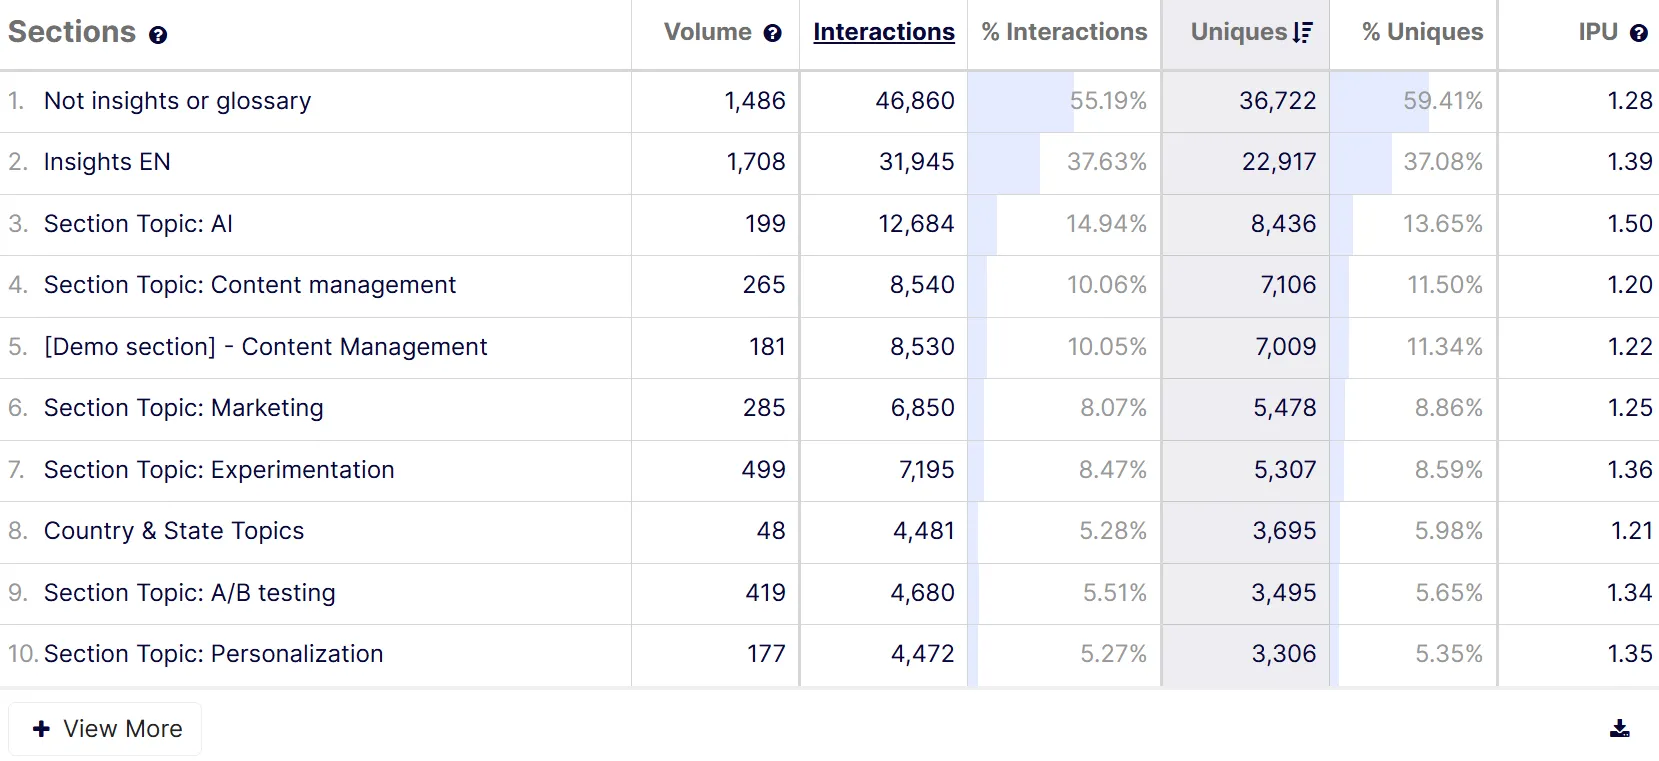Select Country & State Topics row

click(x=174, y=531)
